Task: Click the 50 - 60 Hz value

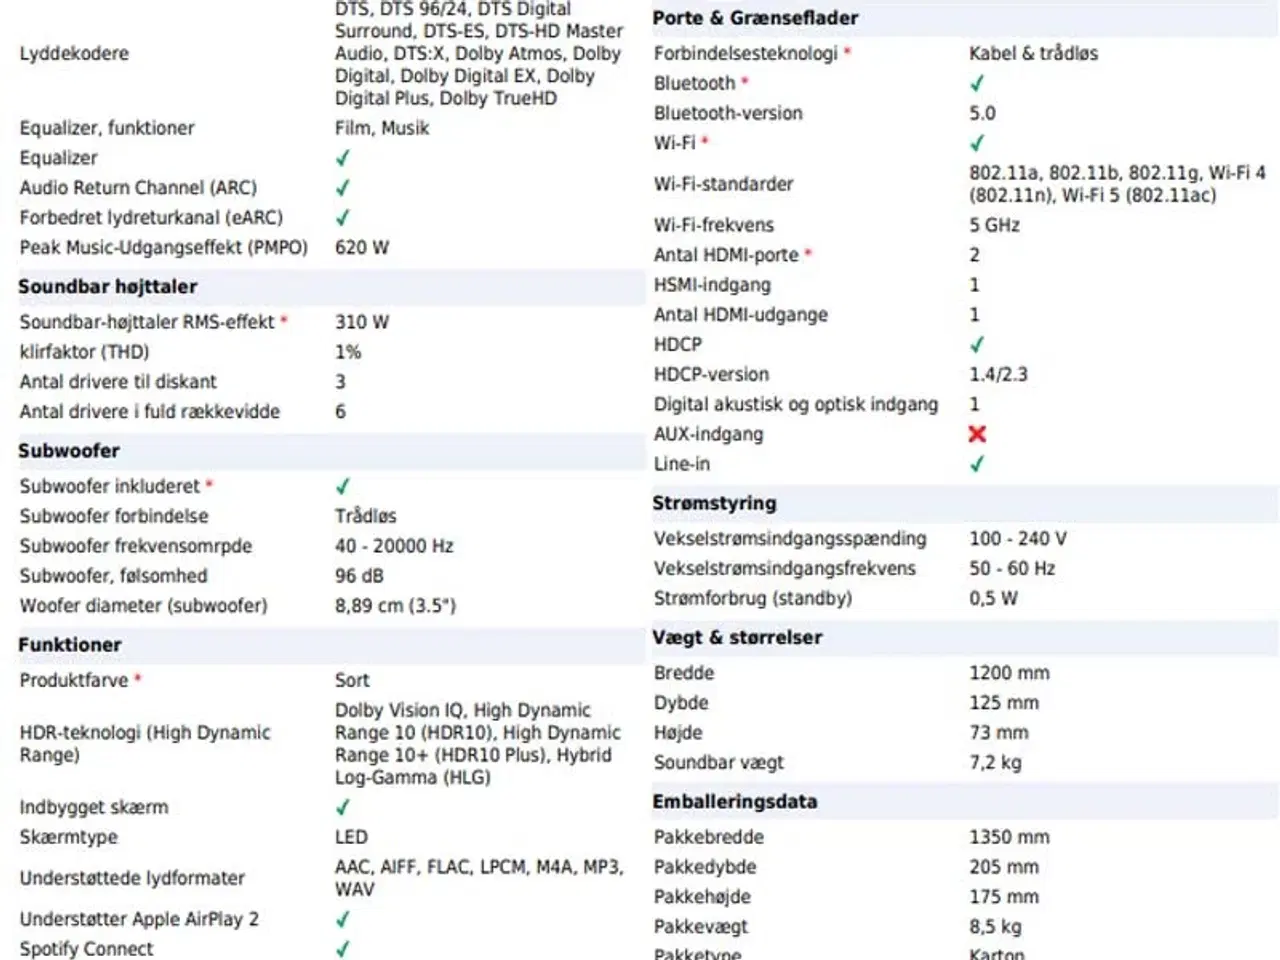Action: pyautogui.click(x=1012, y=568)
